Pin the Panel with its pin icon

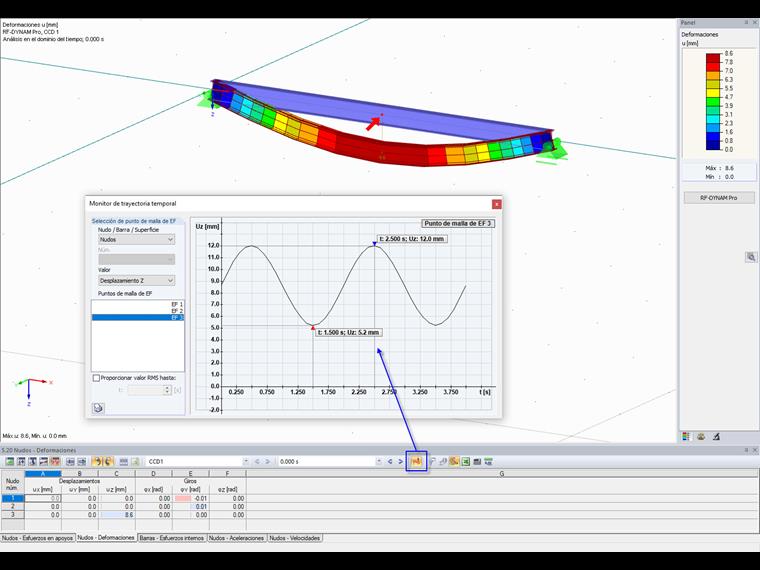click(x=746, y=22)
